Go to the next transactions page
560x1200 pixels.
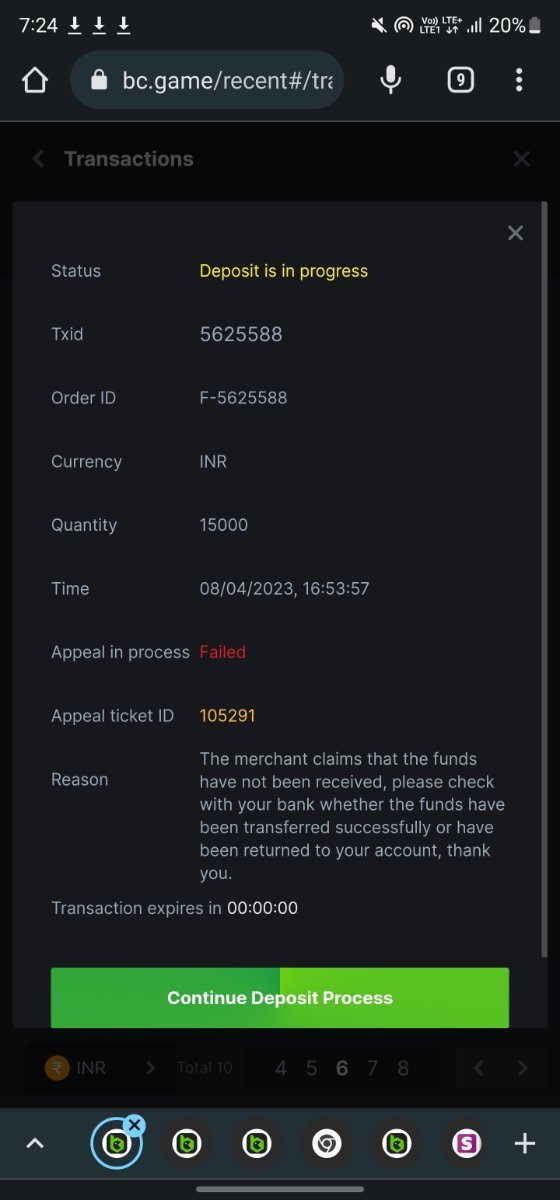(522, 1068)
